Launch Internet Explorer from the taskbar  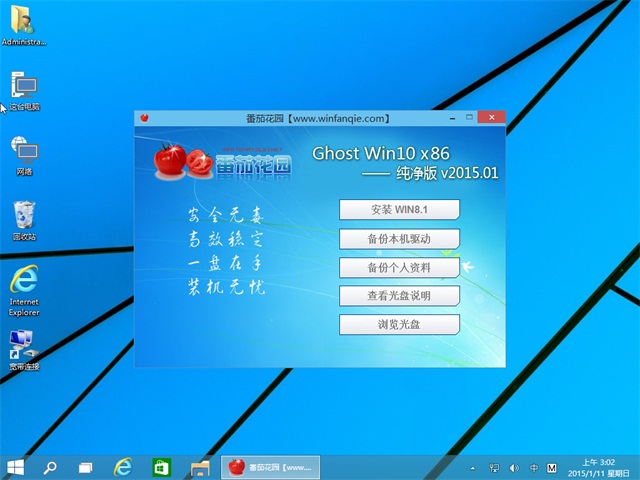point(123,467)
